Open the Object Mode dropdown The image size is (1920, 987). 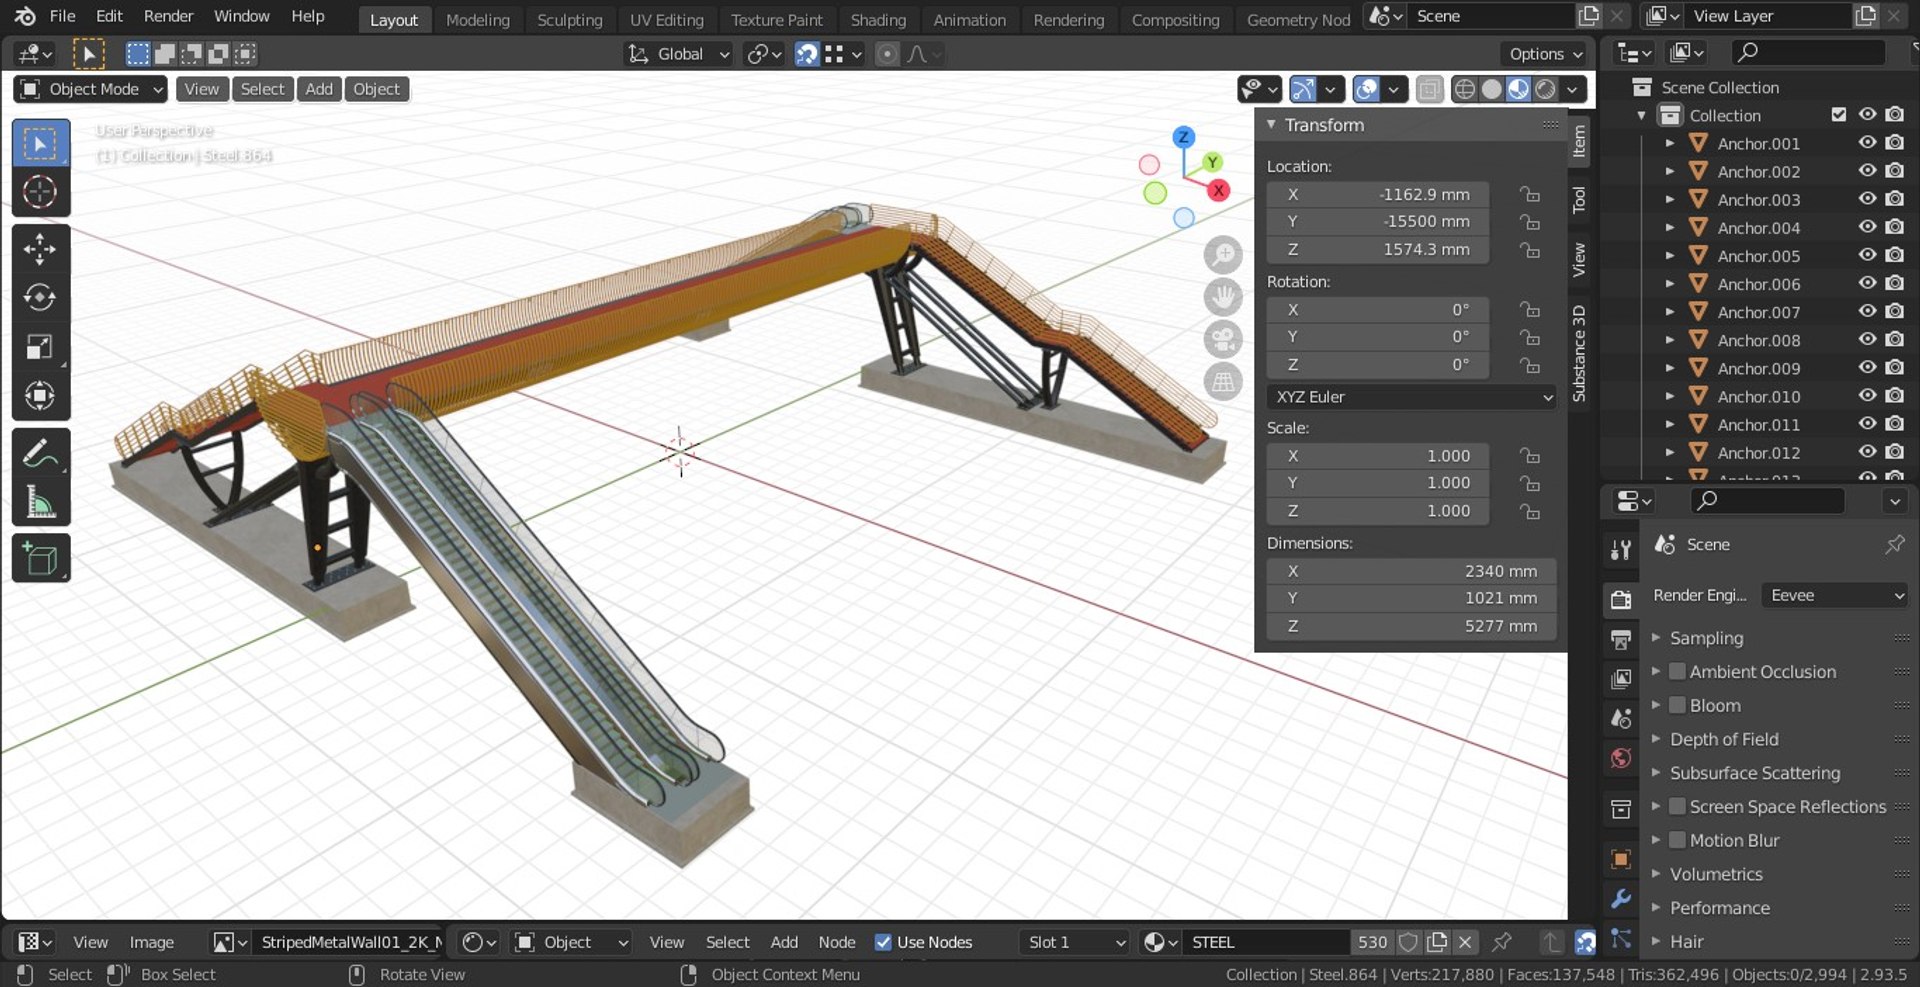[90, 89]
